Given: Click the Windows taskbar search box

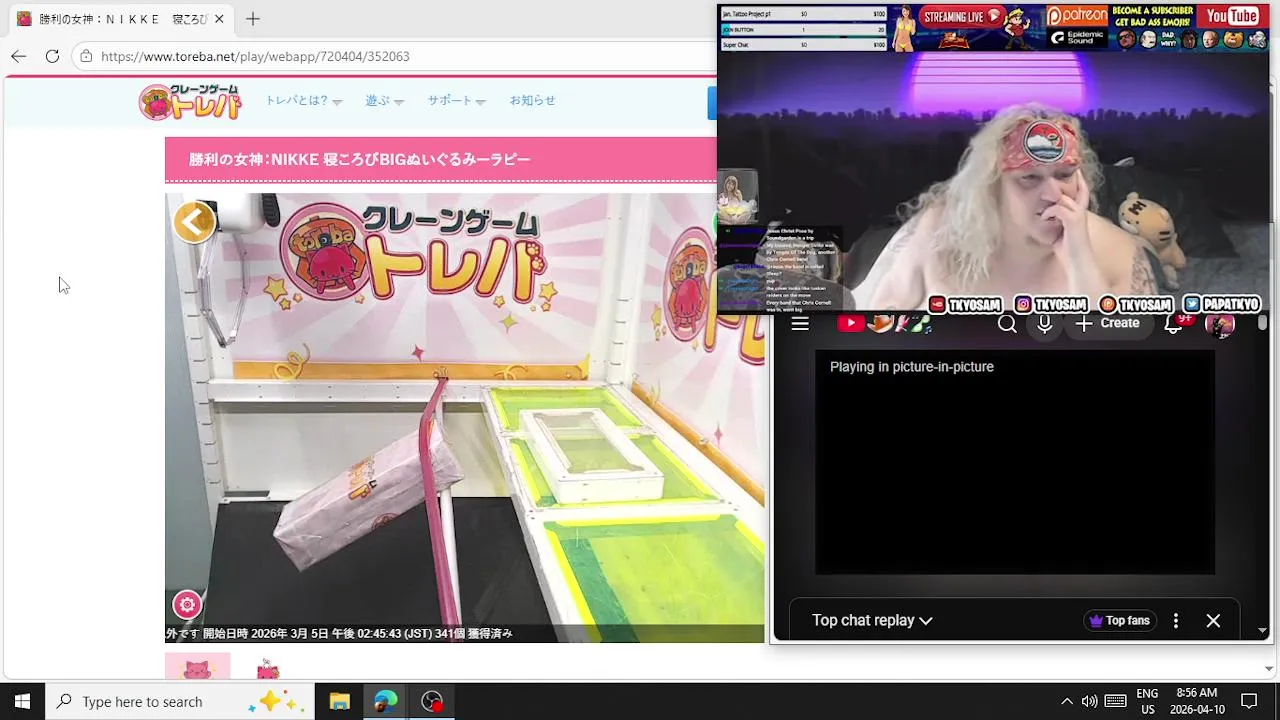Looking at the screenshot, I should (x=180, y=701).
